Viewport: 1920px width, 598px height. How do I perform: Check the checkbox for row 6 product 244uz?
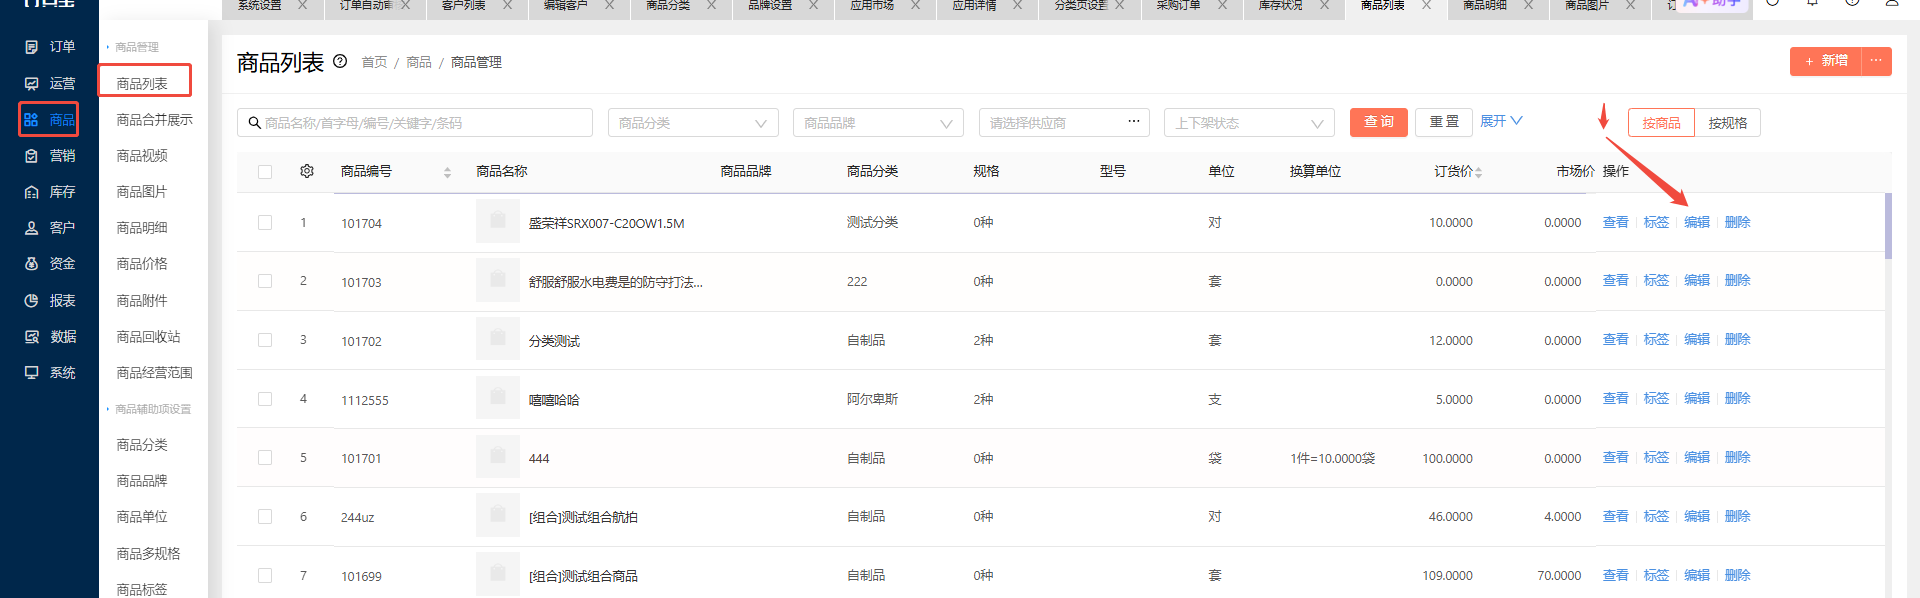(x=265, y=516)
